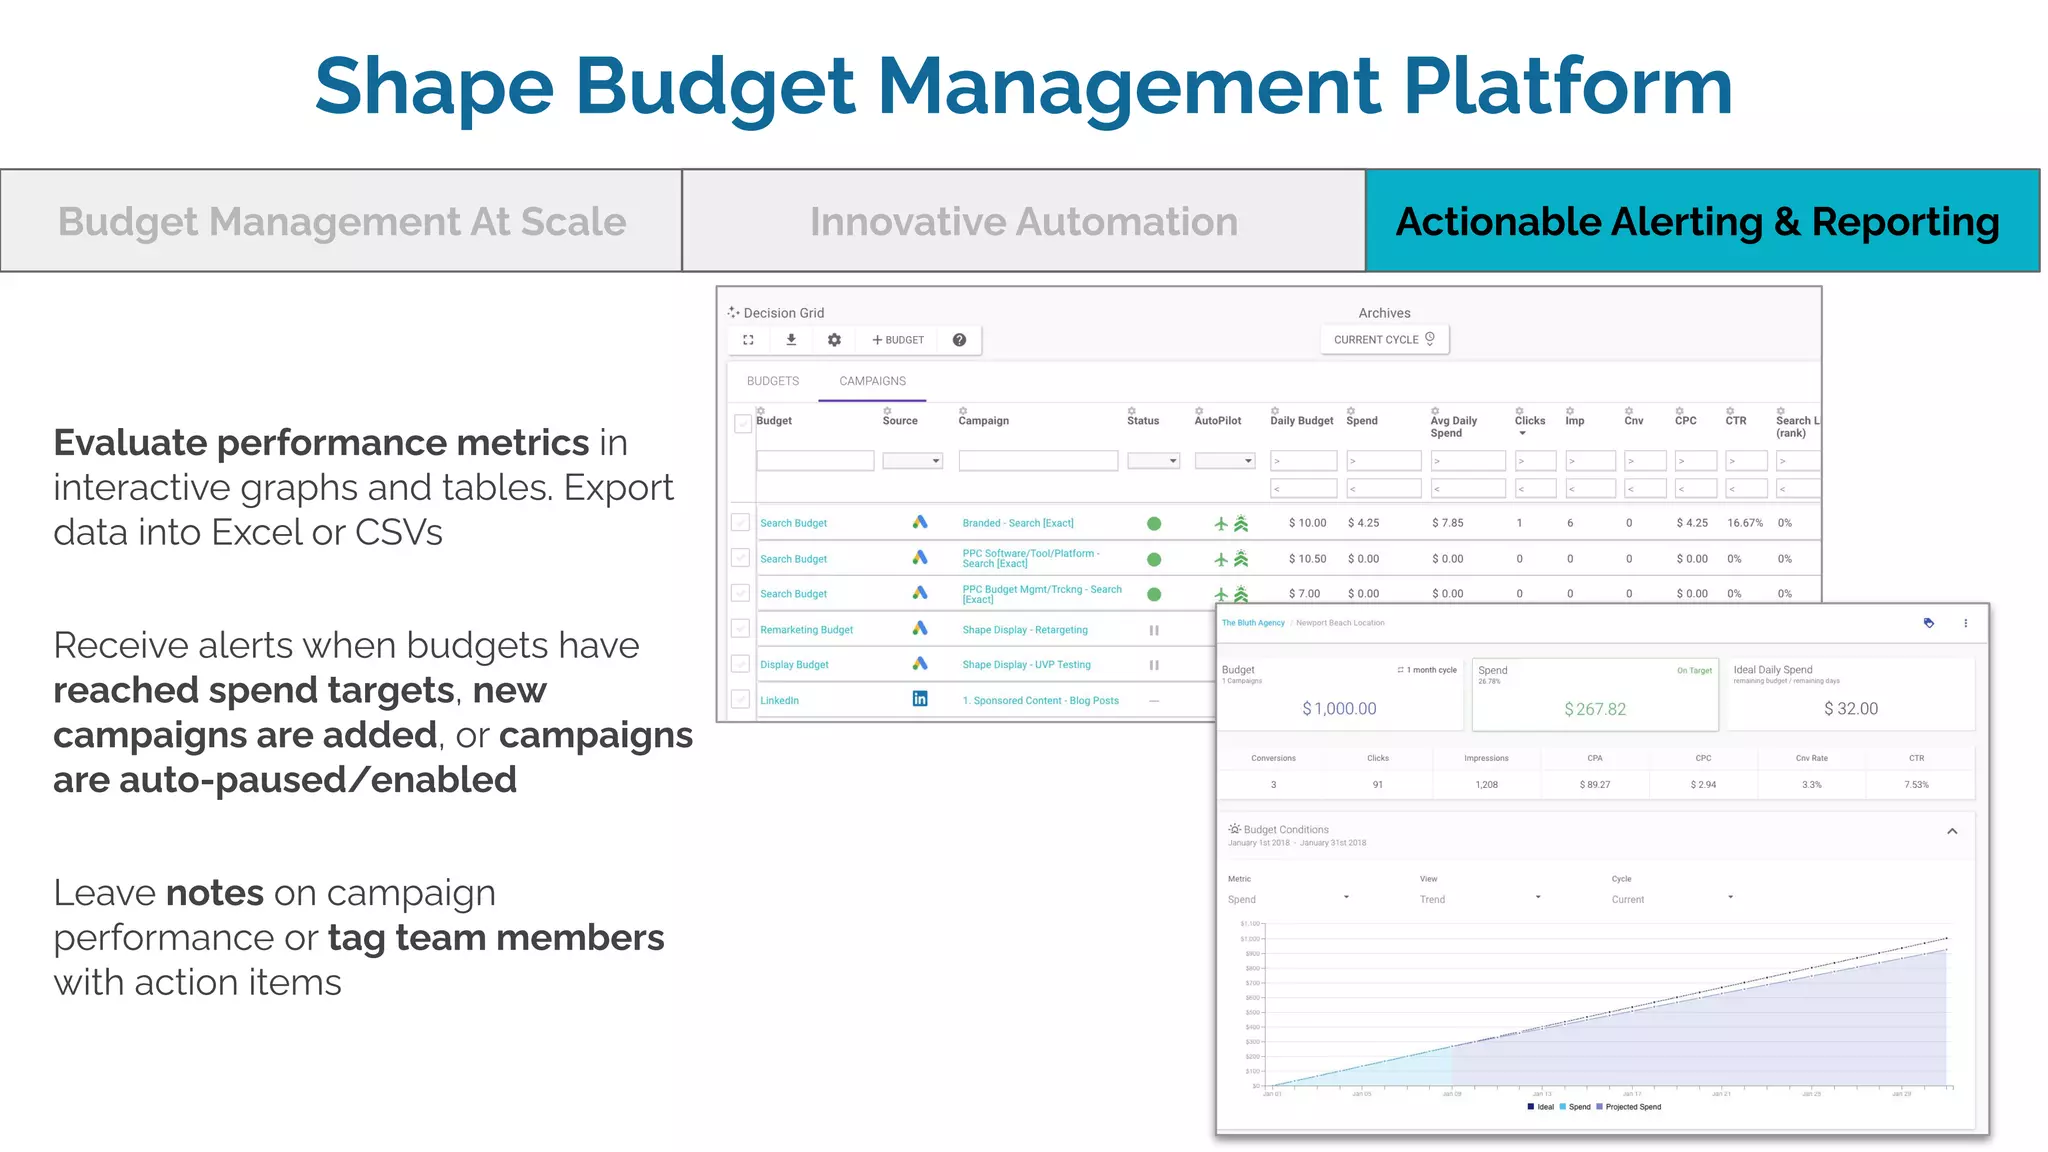The image size is (2048, 1152).
Task: Click the Budget column filter input
Action: point(815,460)
